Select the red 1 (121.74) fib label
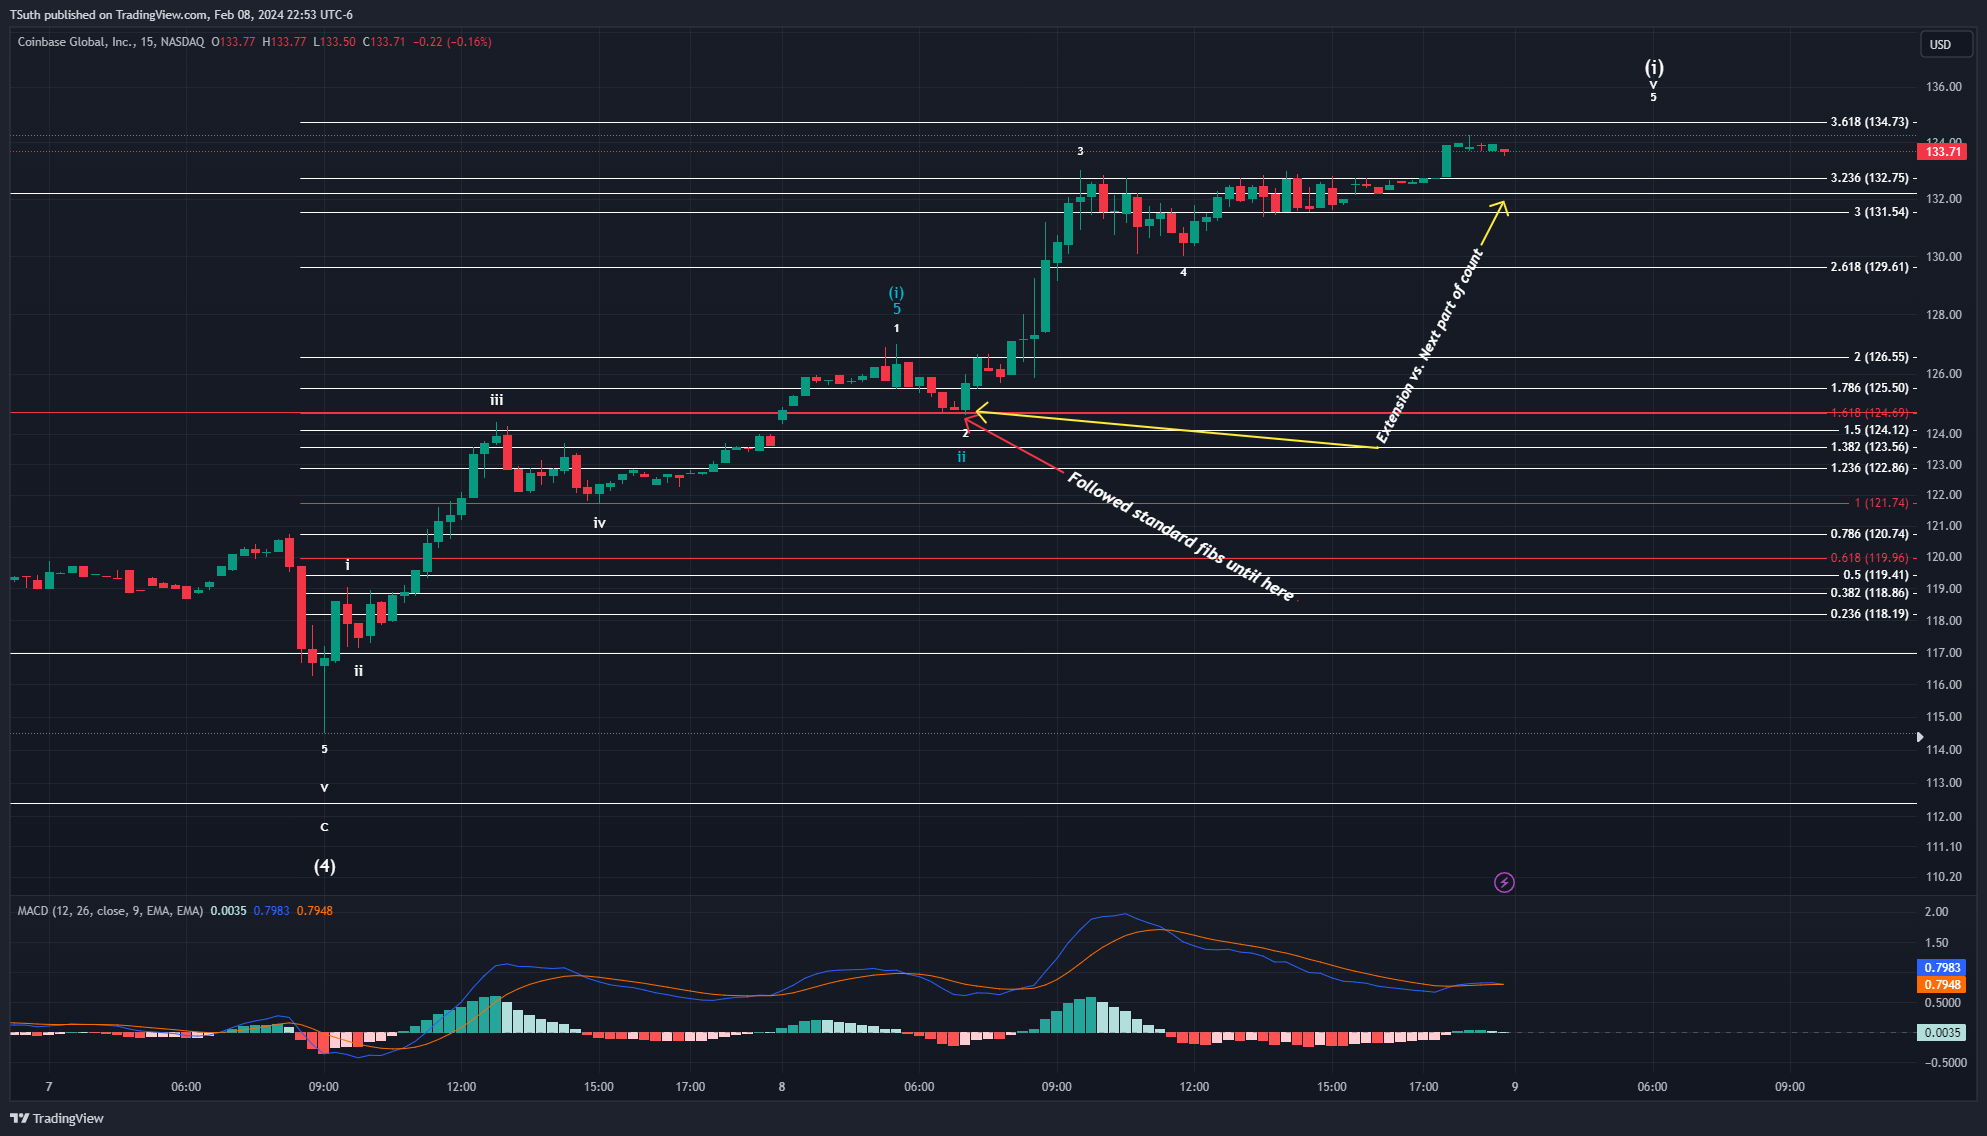 pos(1881,503)
